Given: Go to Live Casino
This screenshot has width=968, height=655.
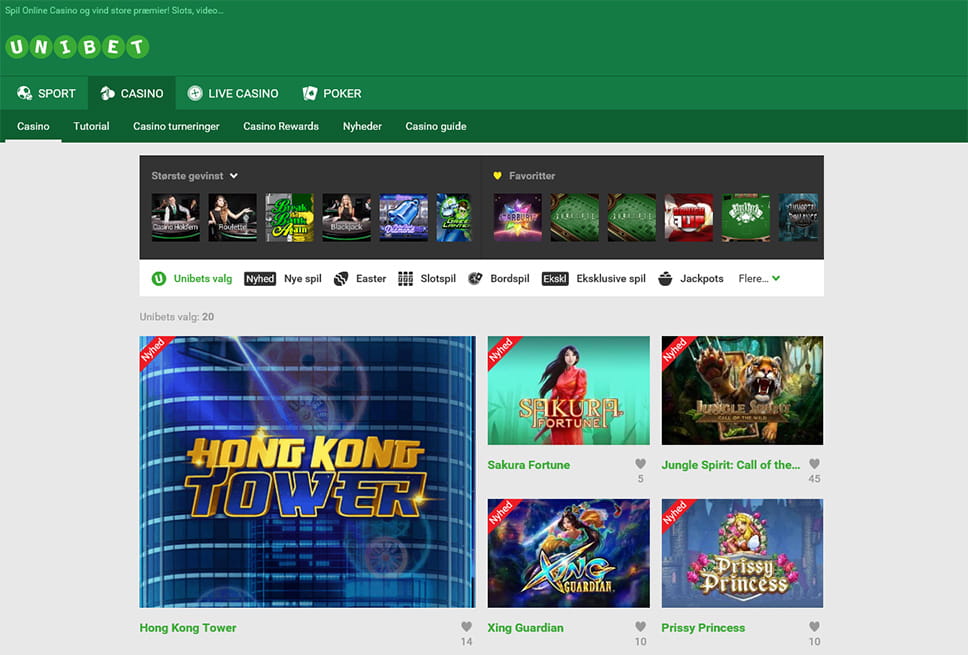Looking at the screenshot, I should [233, 93].
